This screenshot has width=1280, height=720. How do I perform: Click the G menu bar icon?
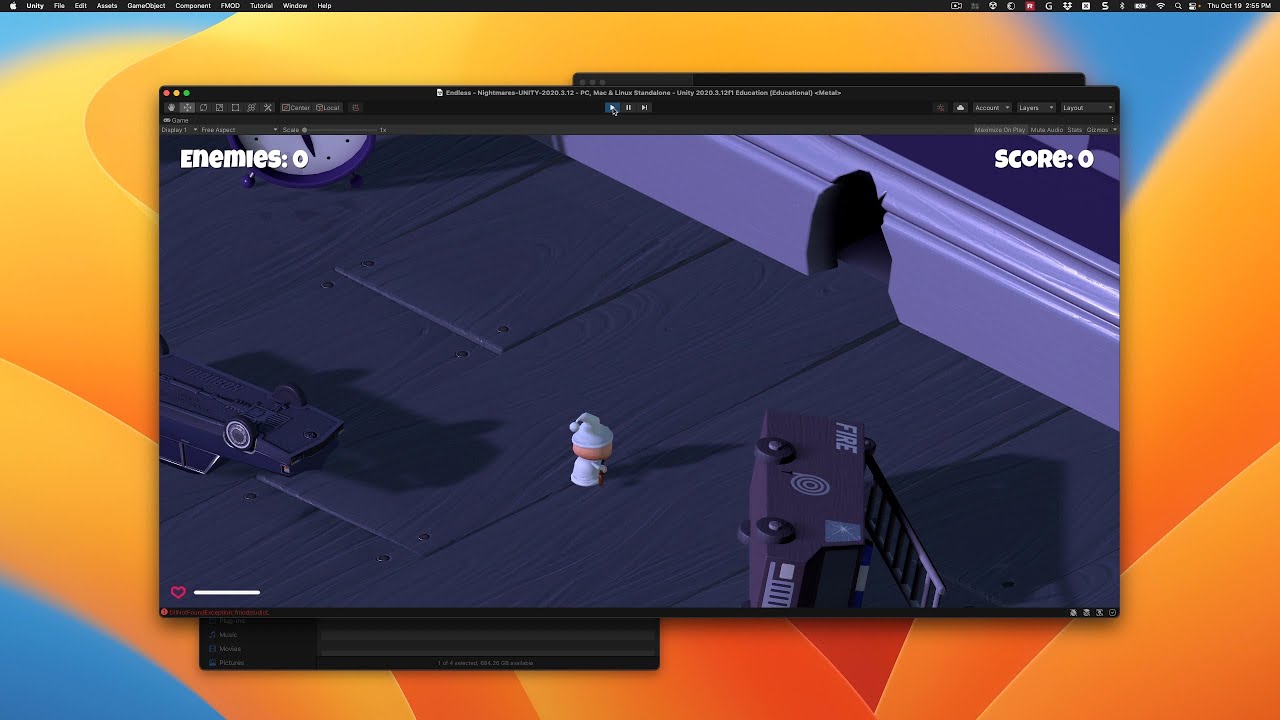[1049, 6]
